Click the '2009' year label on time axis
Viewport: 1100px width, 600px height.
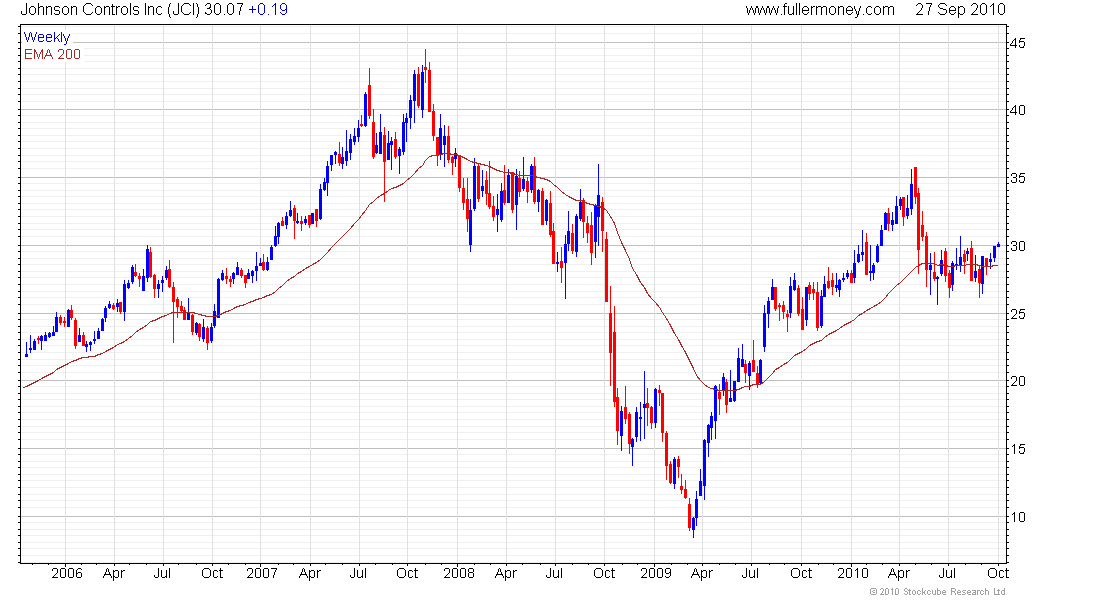656,573
